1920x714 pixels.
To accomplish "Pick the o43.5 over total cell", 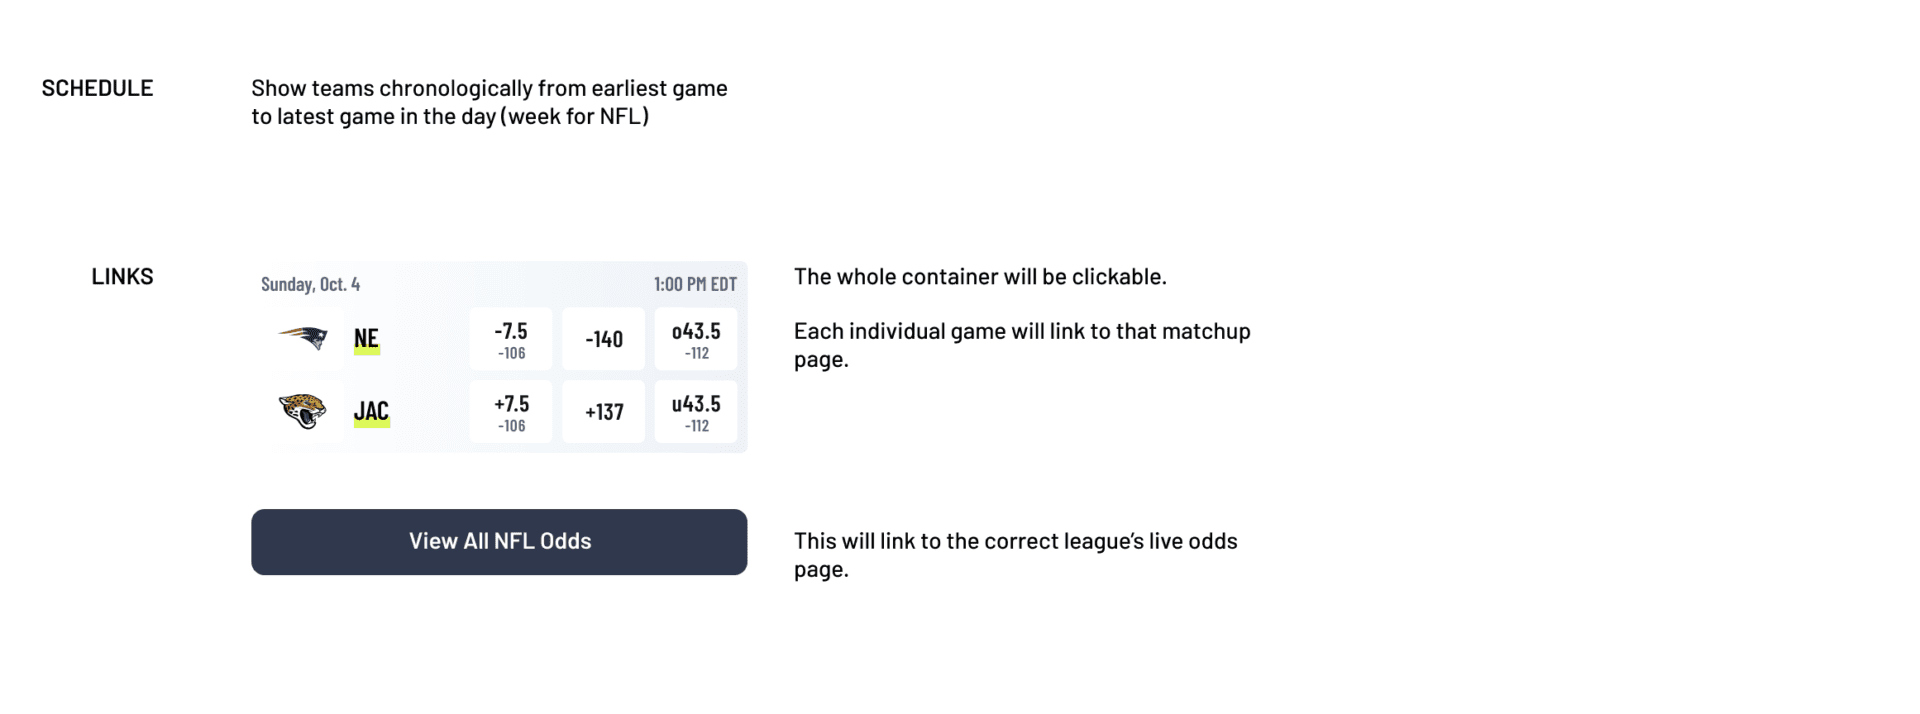I will tap(696, 339).
